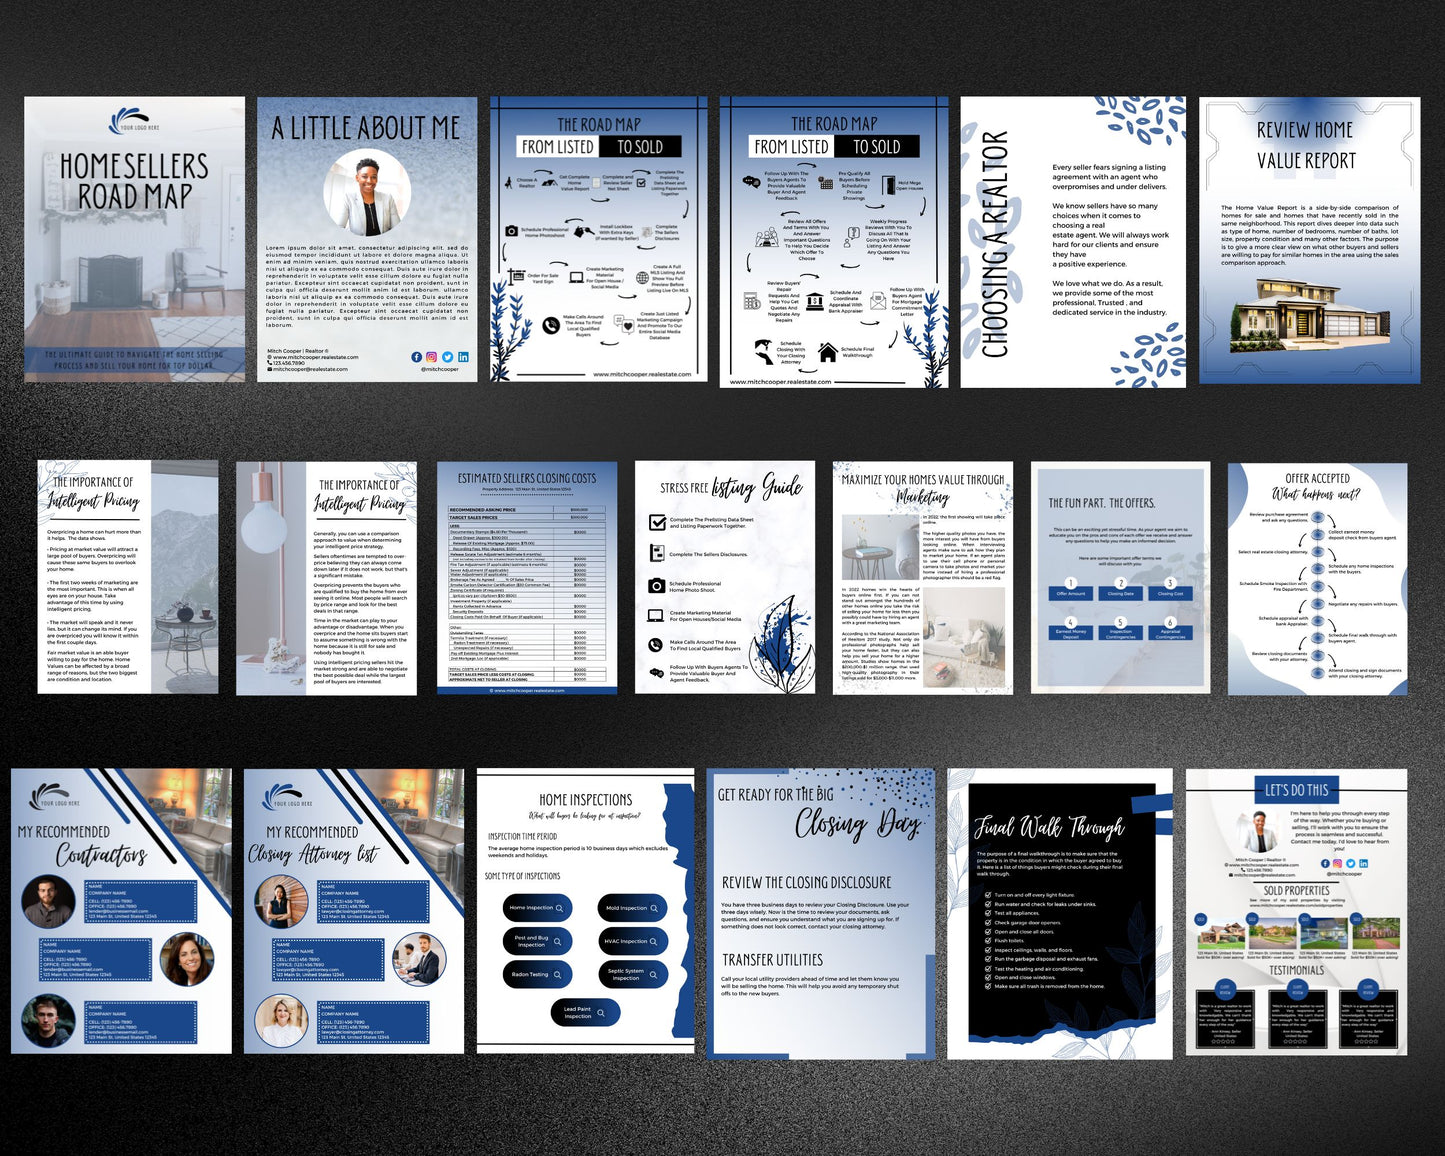The width and height of the screenshot is (1445, 1156).
Task: Click the phone icon beside Make Calls in Listing Guide
Action: (657, 645)
